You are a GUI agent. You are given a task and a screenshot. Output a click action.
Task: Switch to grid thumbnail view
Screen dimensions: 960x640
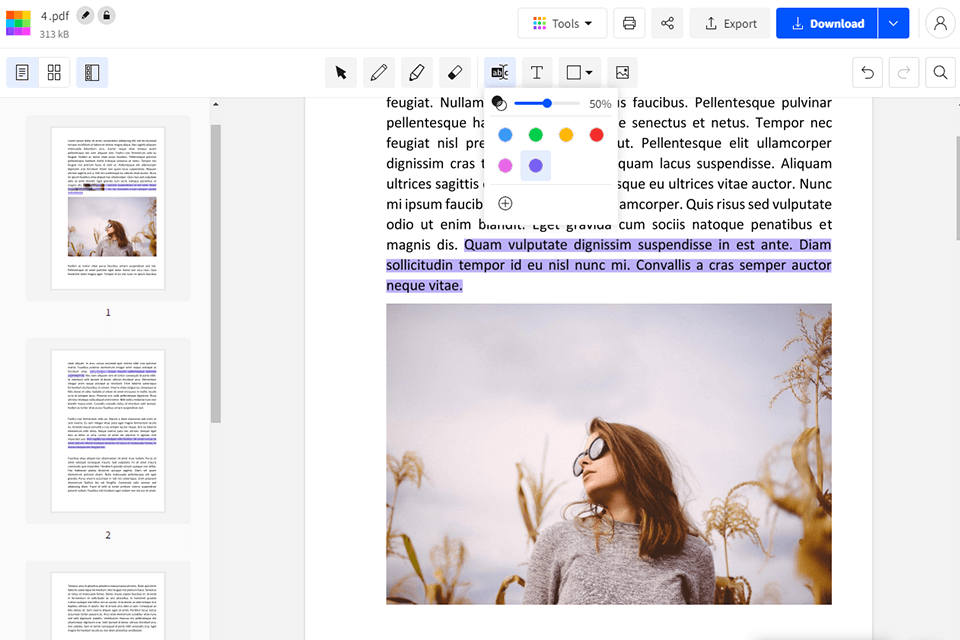54,72
